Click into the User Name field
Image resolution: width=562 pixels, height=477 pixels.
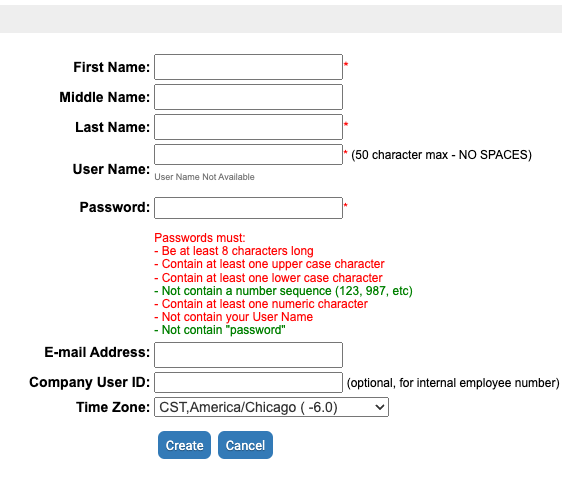tap(248, 154)
